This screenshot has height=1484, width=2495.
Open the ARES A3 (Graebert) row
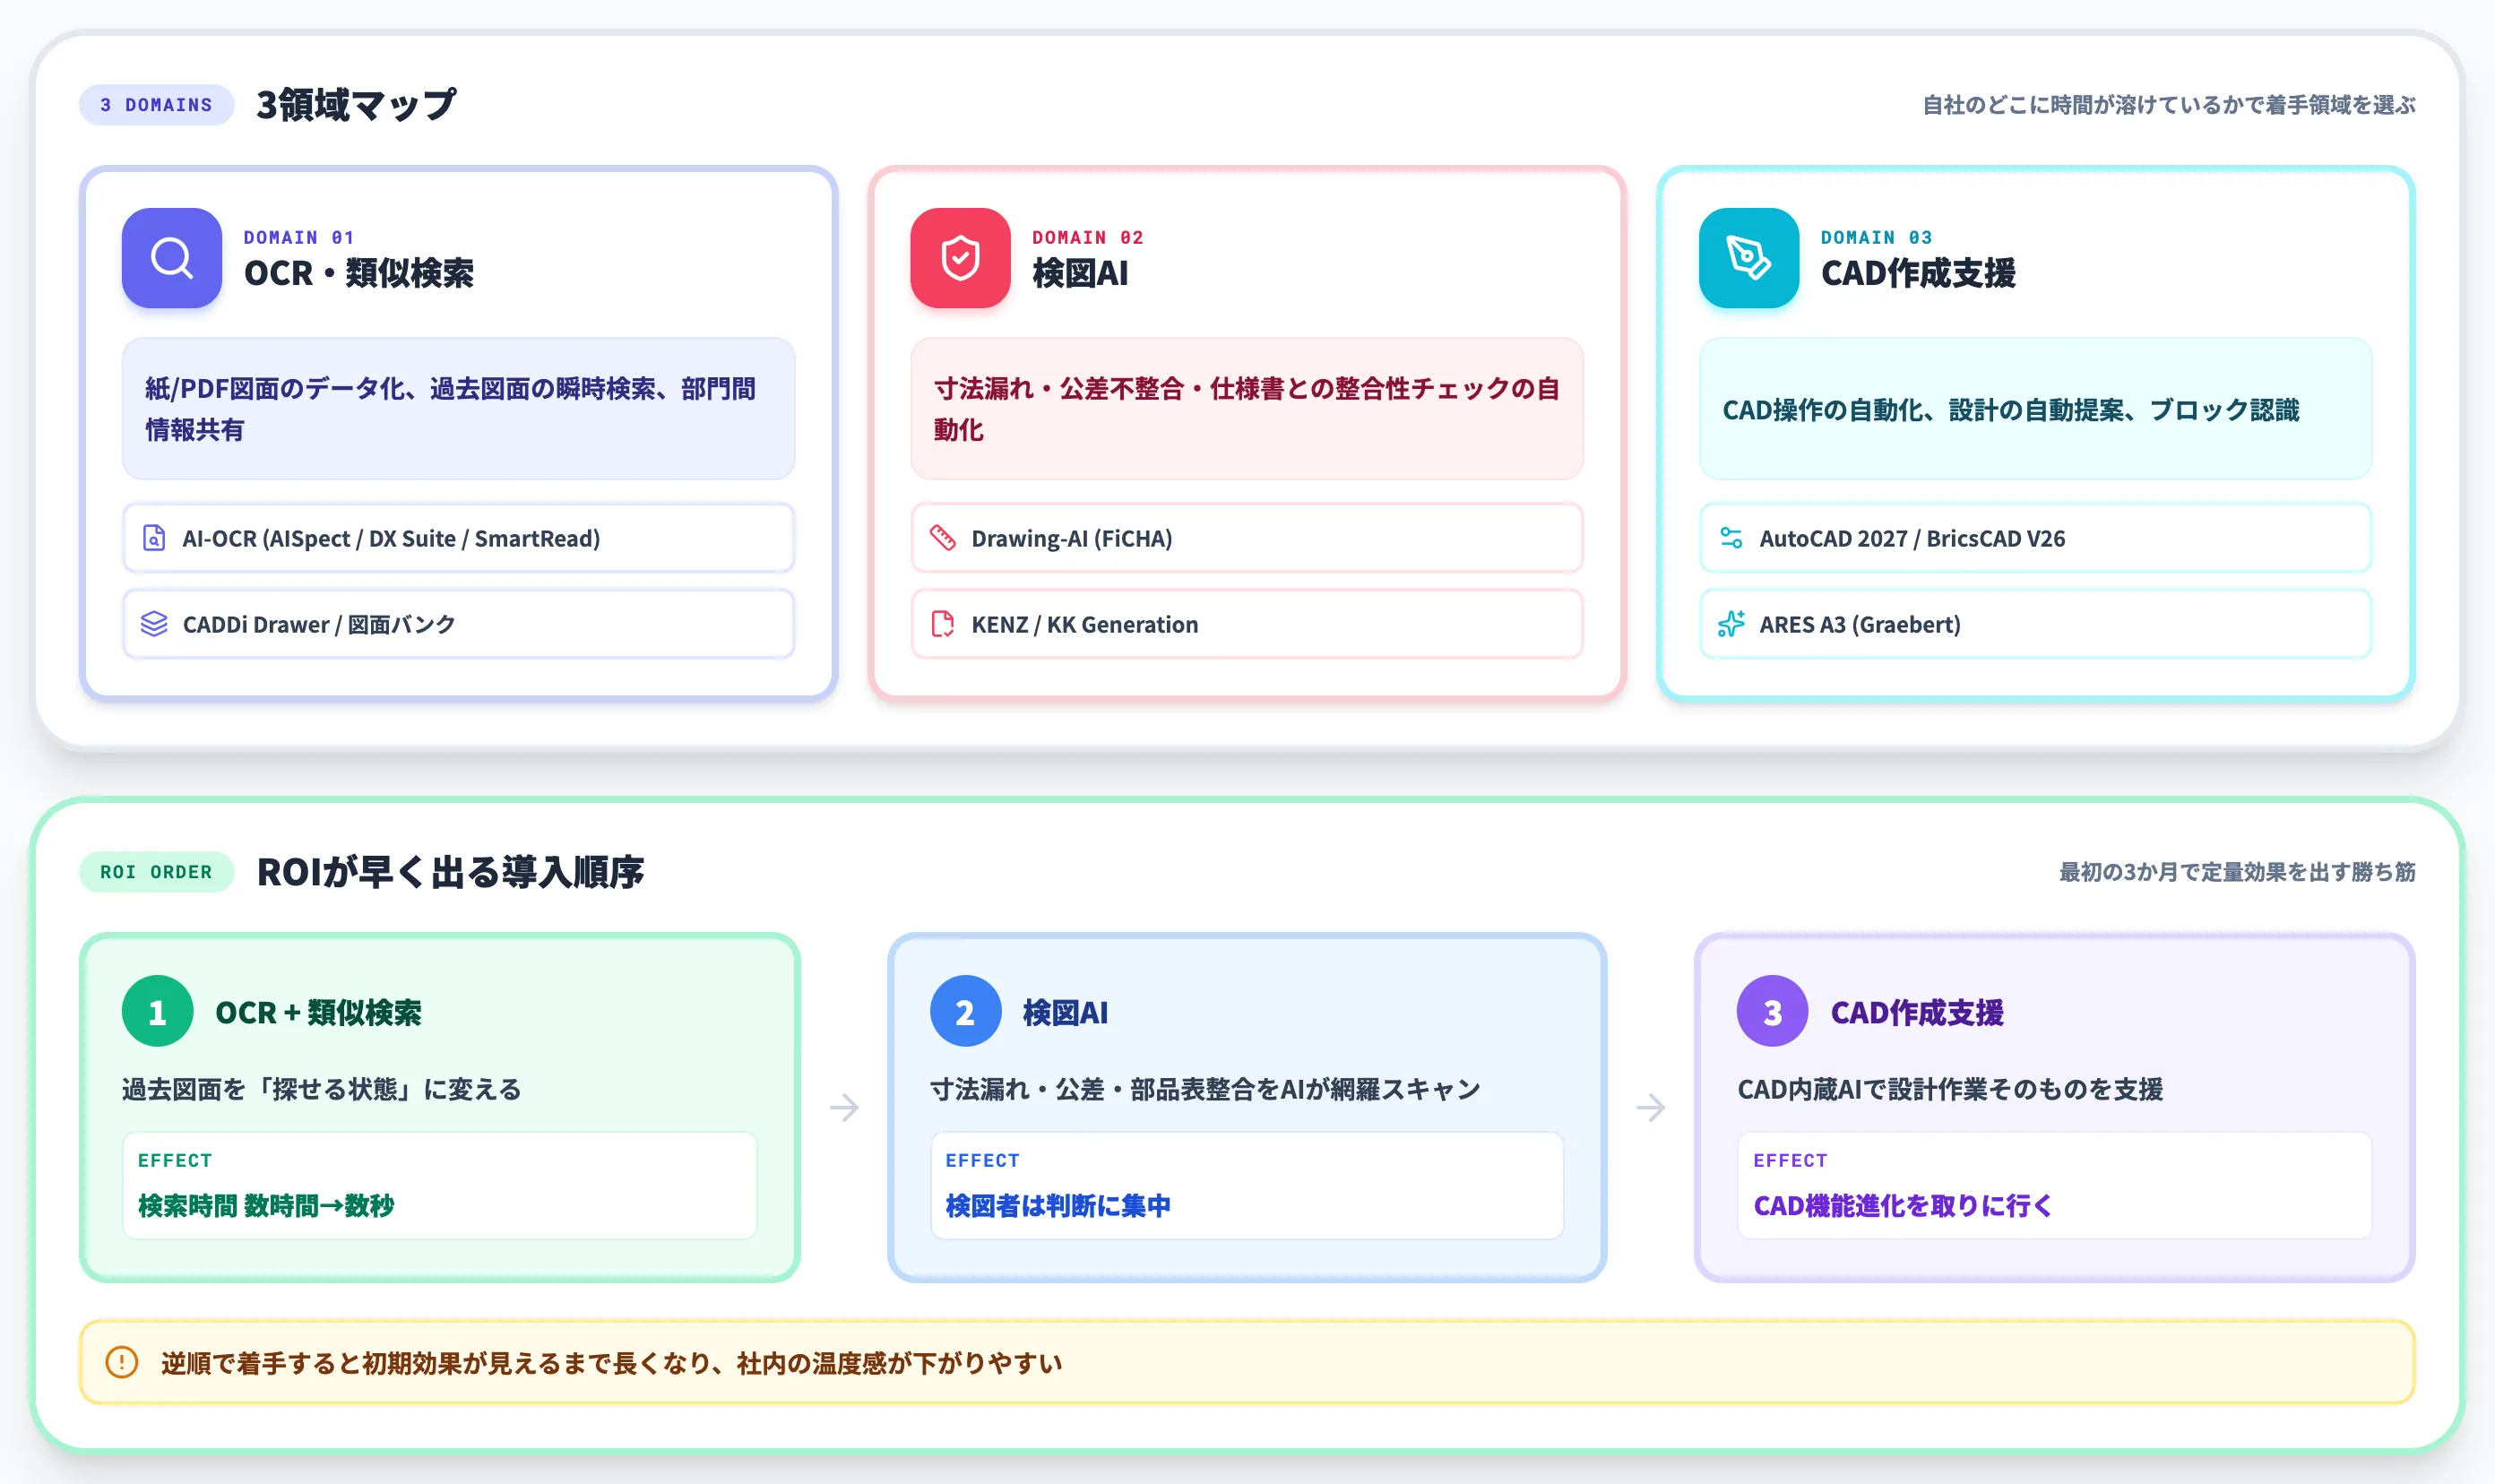(2035, 624)
